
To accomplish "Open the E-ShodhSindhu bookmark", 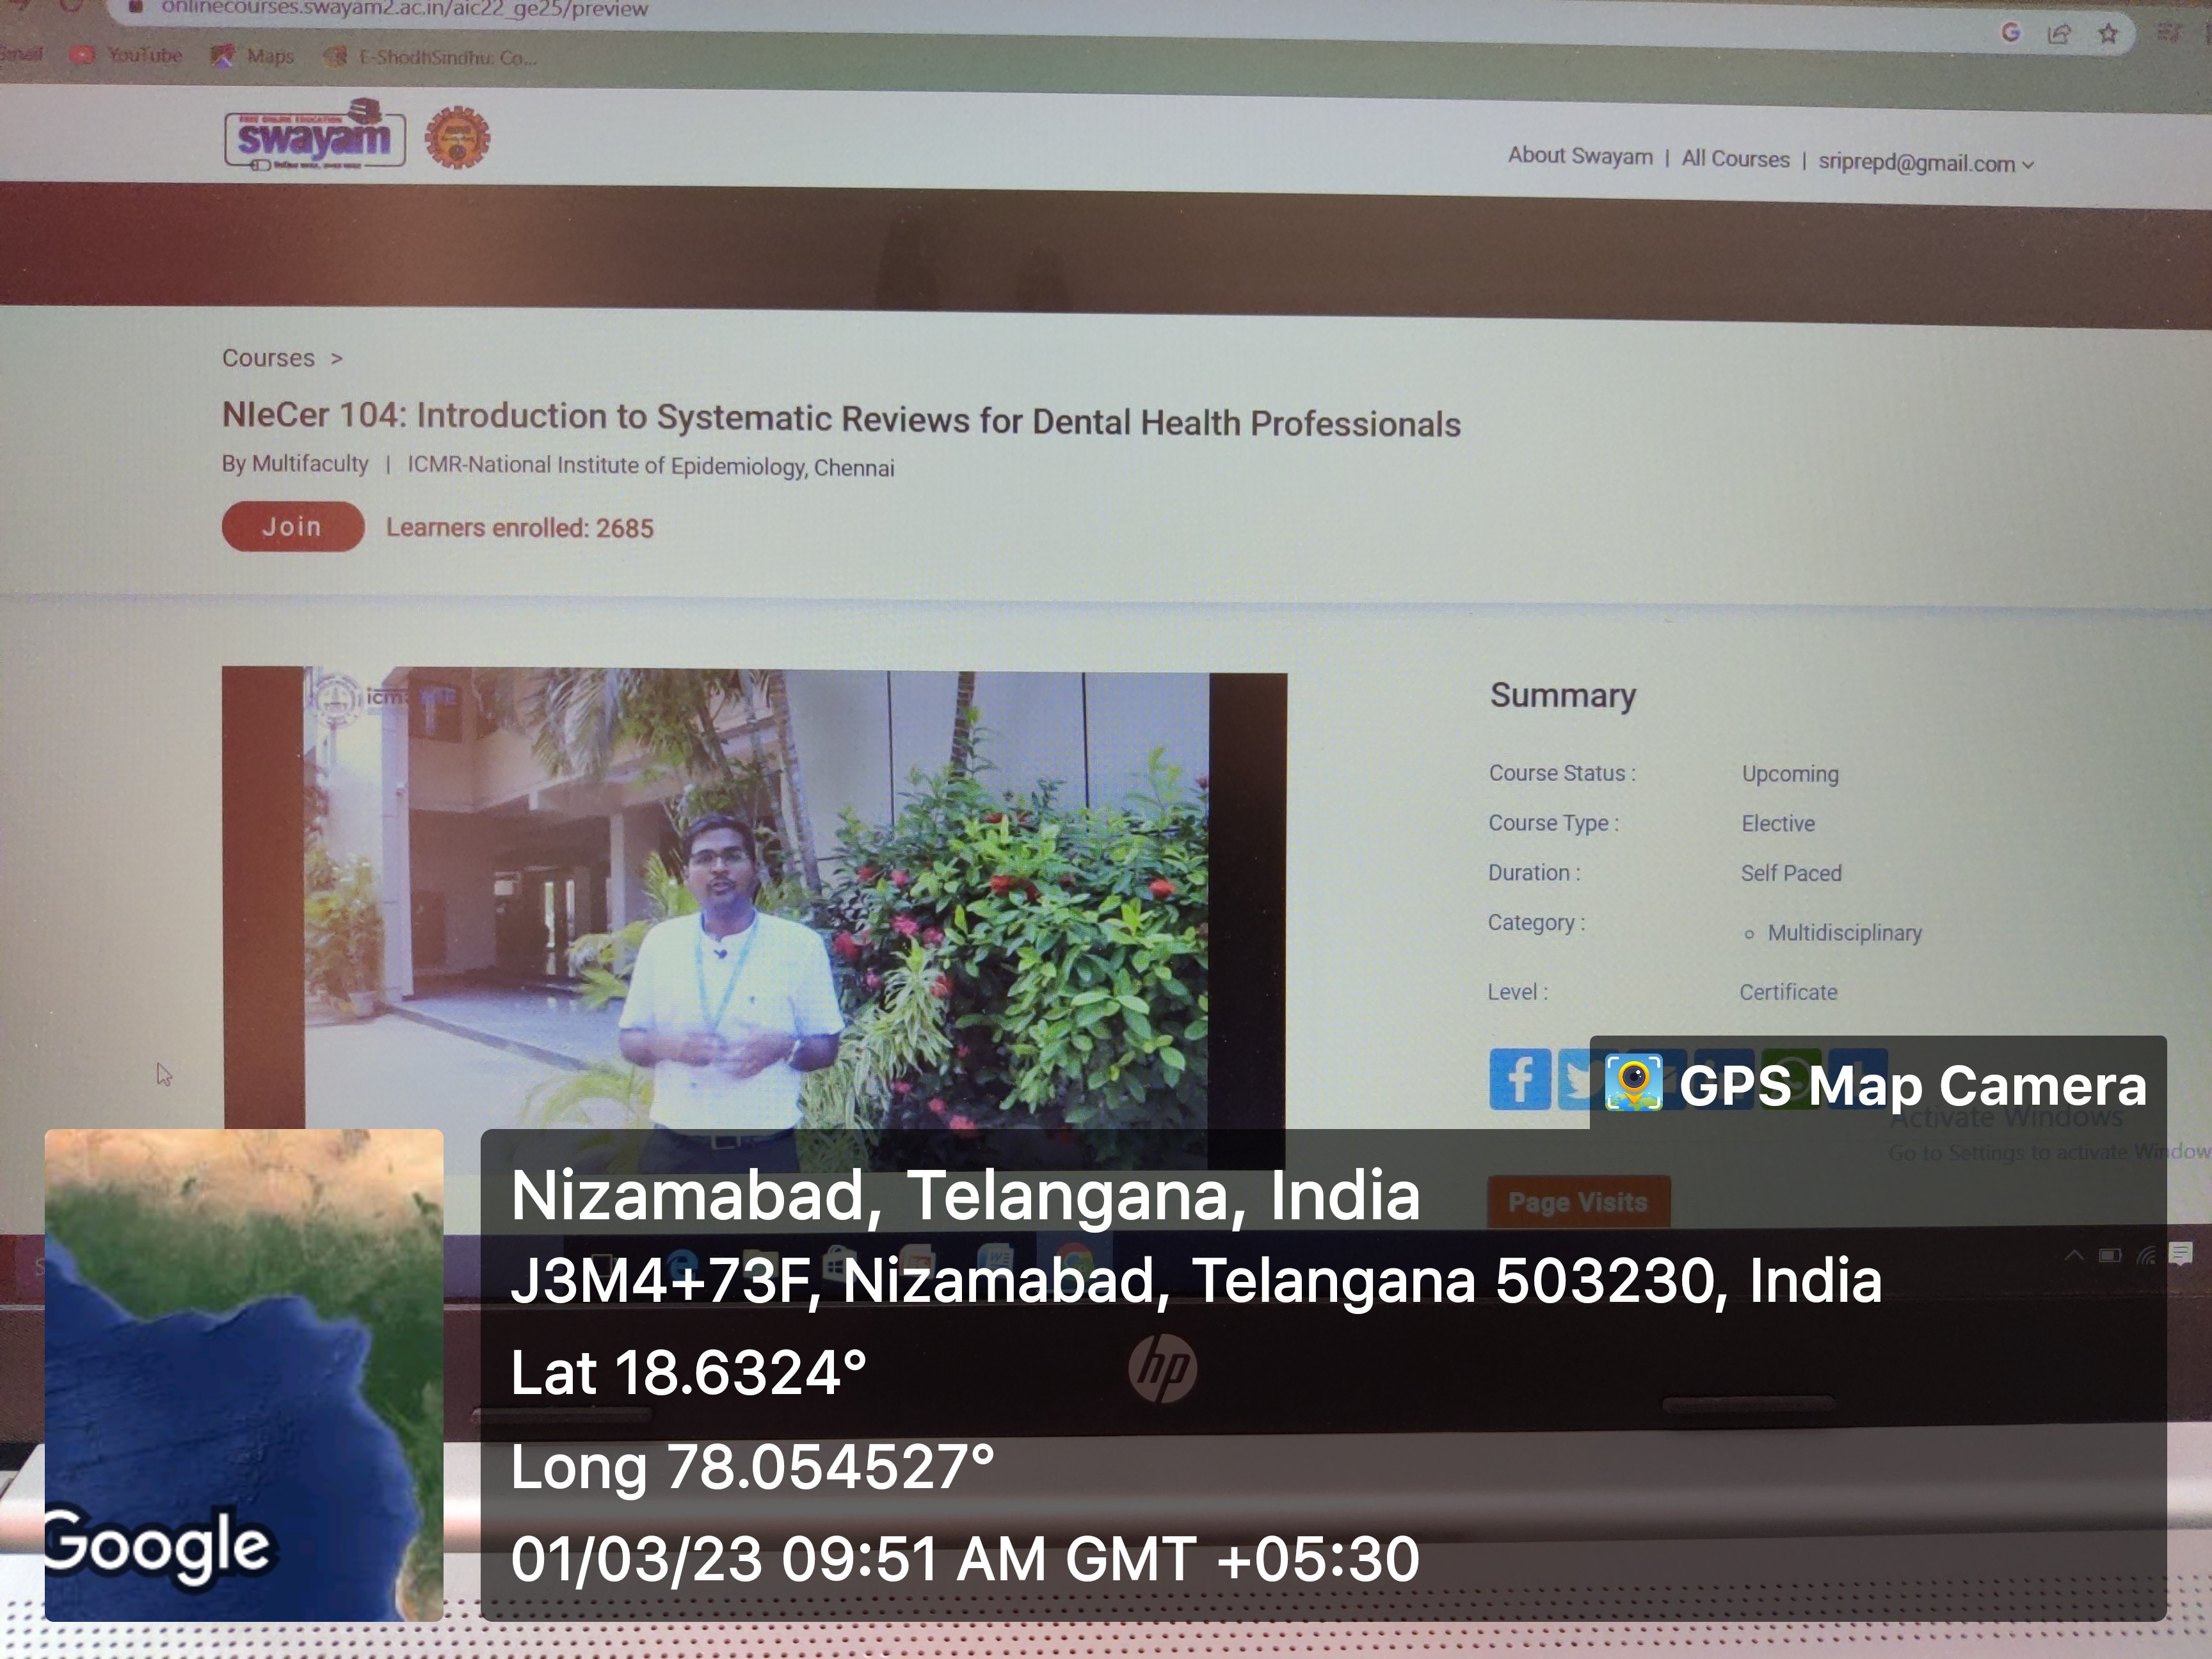I will coord(431,57).
